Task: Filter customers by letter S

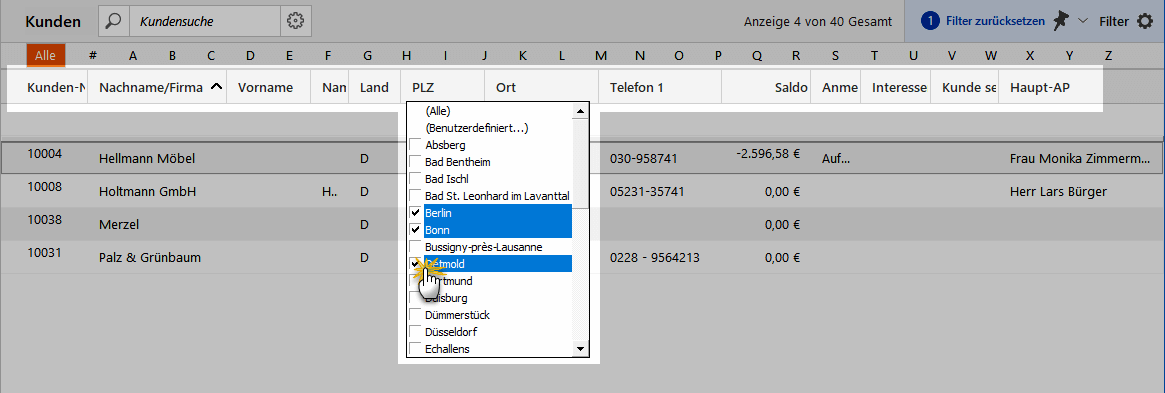Action: pos(835,55)
